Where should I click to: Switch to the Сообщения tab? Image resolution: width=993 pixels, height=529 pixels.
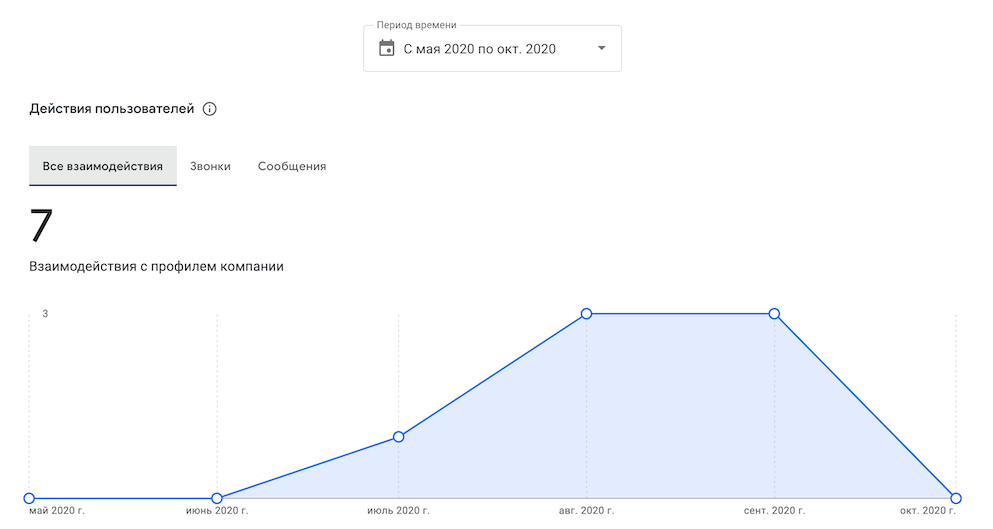click(292, 166)
